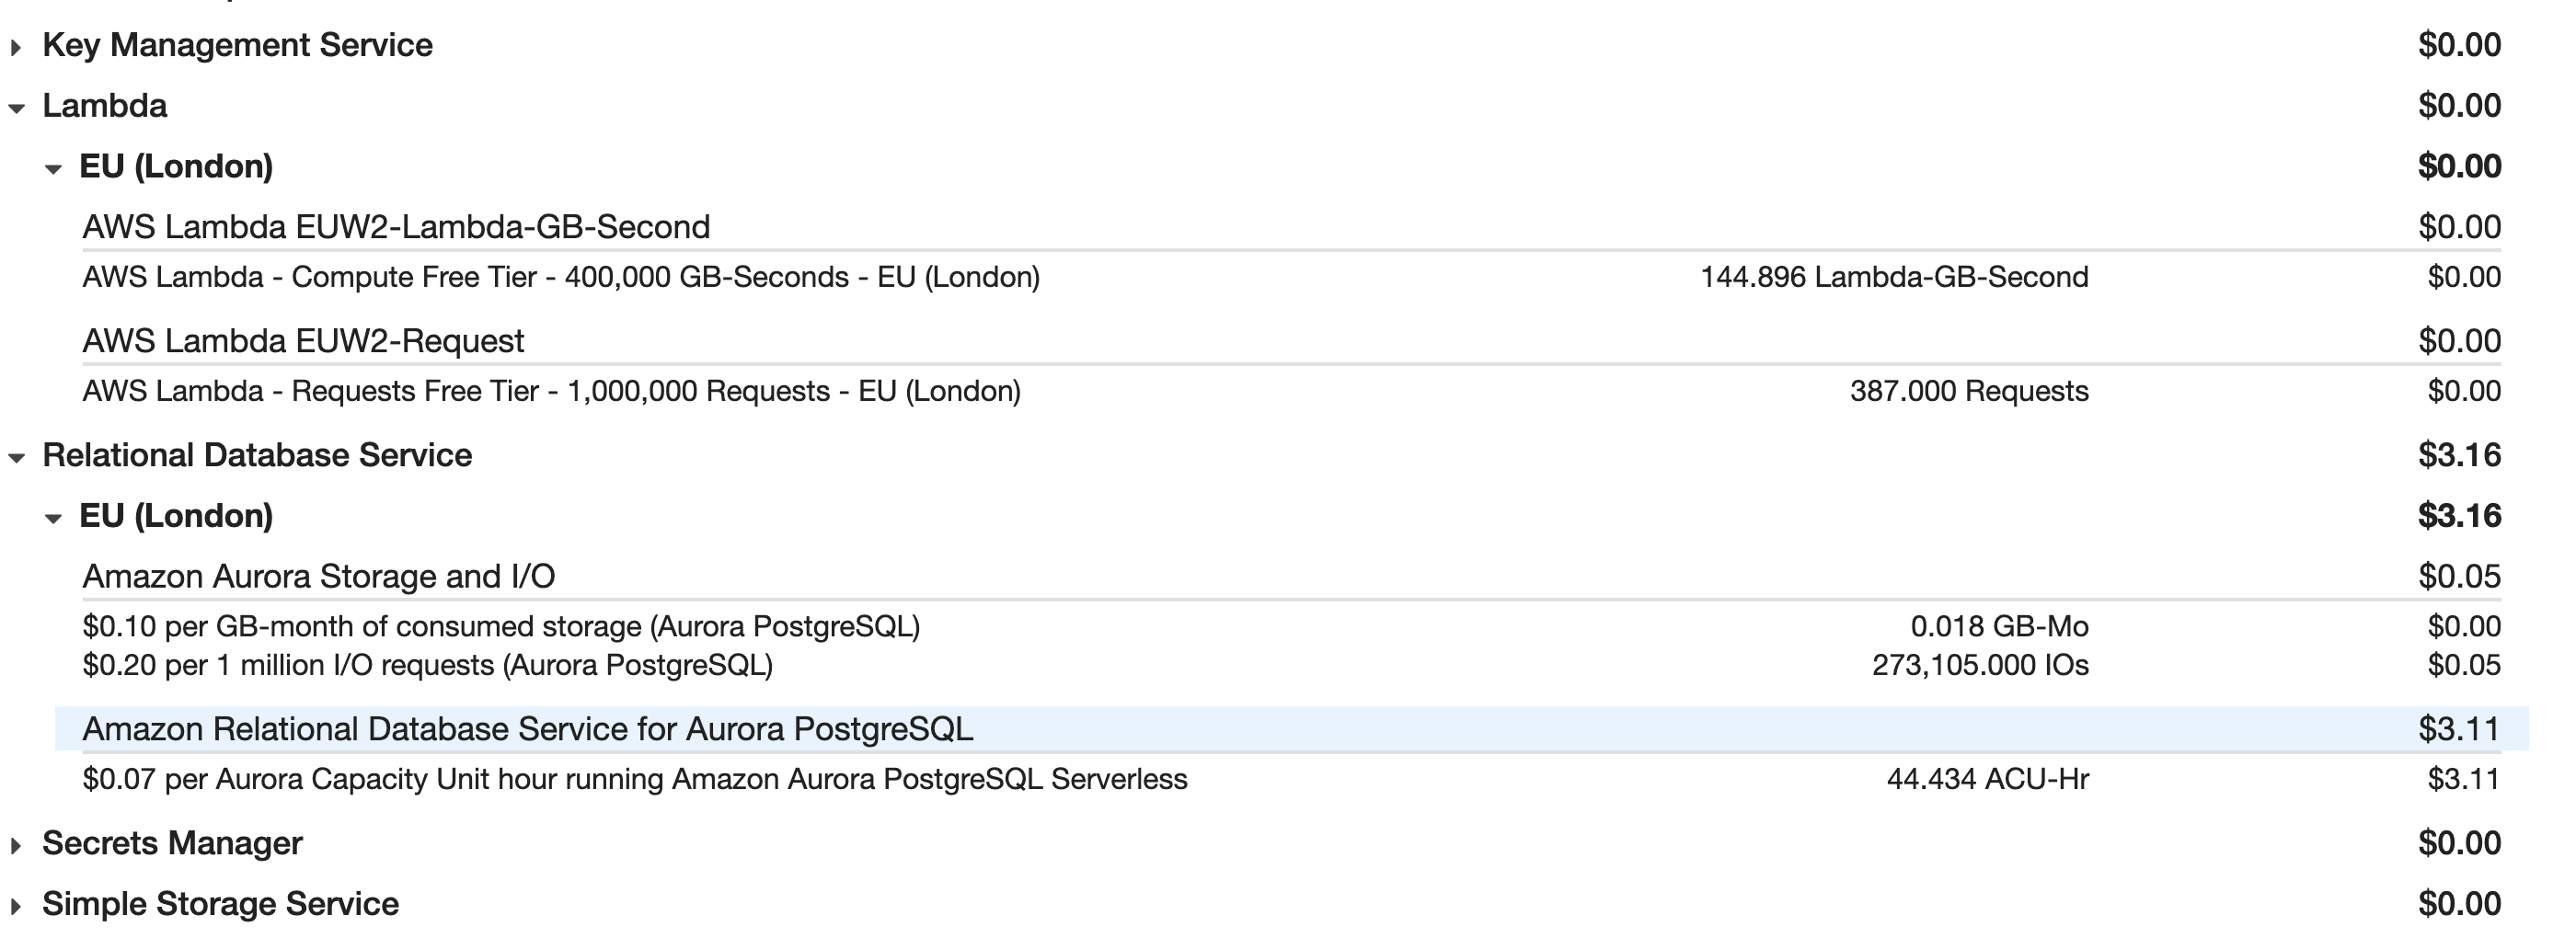Click the $0.05 total for Aurora Storage and I/O
This screenshot has height=938, width=2576.
[x=2459, y=576]
